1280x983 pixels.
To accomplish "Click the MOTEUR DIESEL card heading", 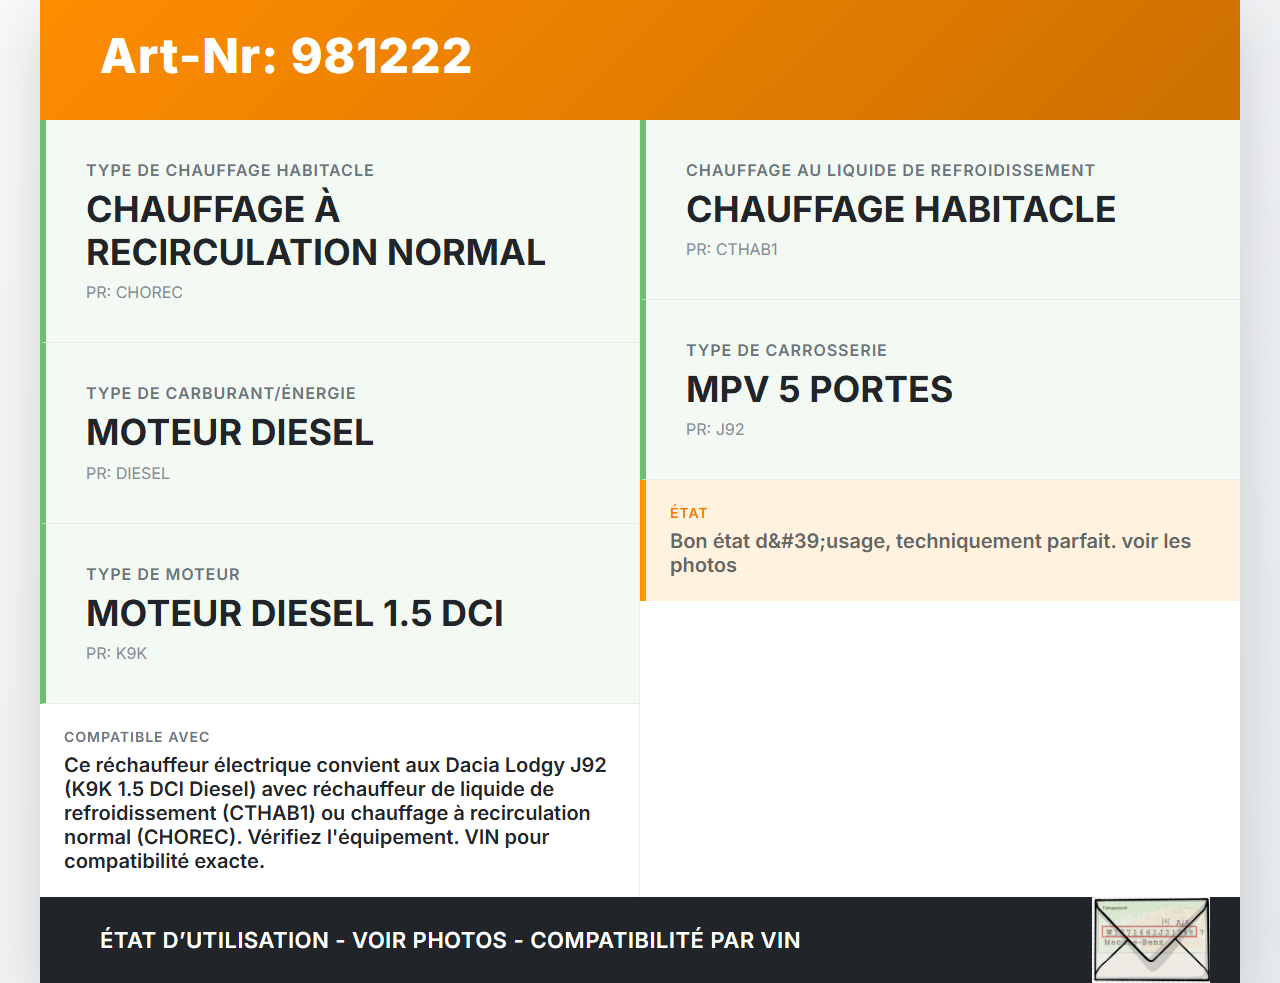I will pos(230,434).
